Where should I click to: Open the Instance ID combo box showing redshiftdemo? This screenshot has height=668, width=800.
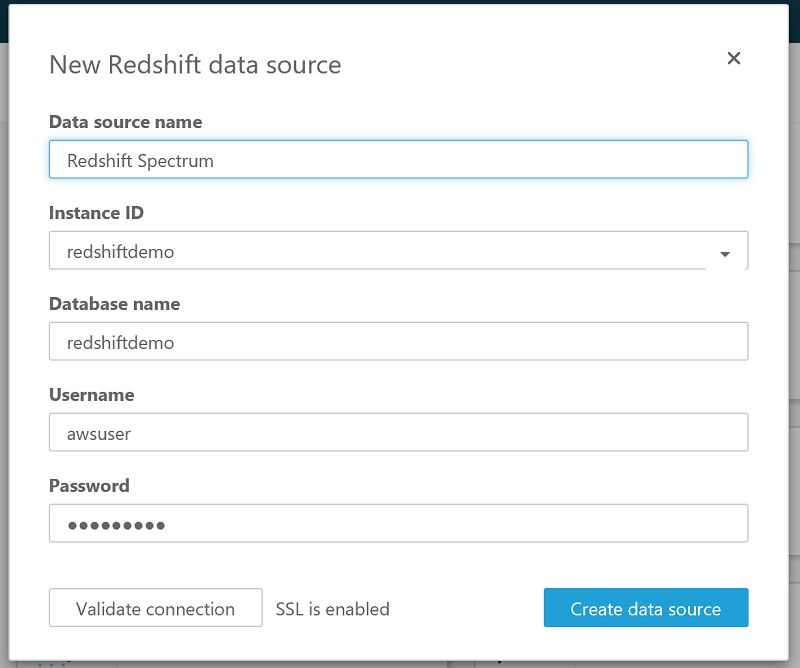(x=380, y=252)
